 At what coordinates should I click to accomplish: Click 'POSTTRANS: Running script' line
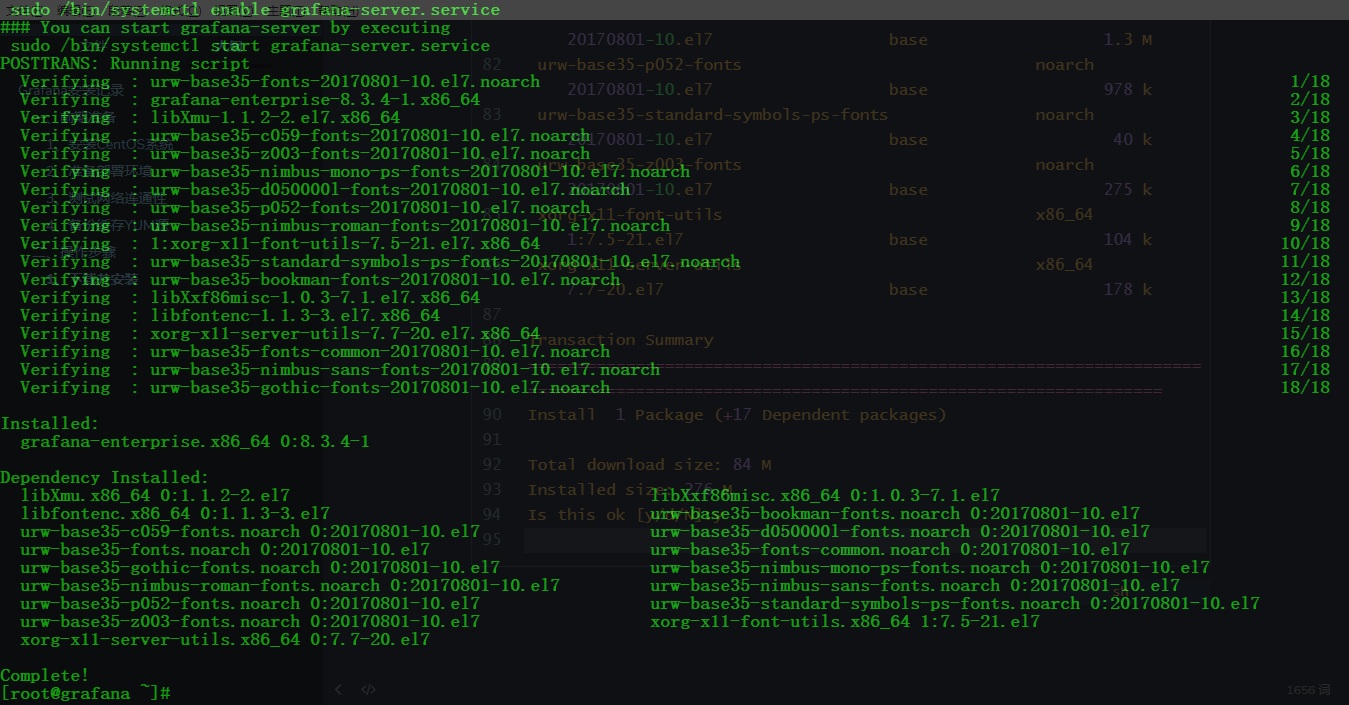pos(125,63)
